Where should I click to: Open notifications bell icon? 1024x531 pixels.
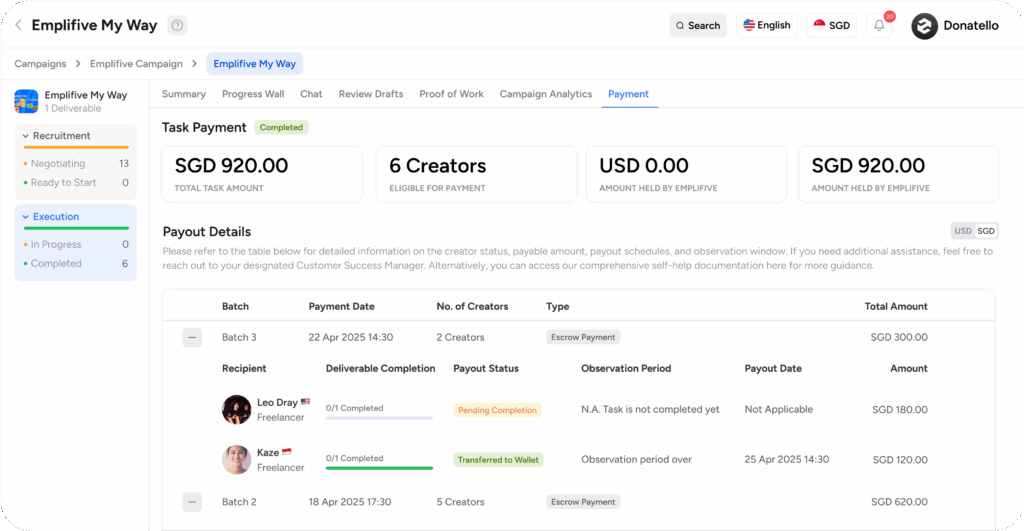879,25
